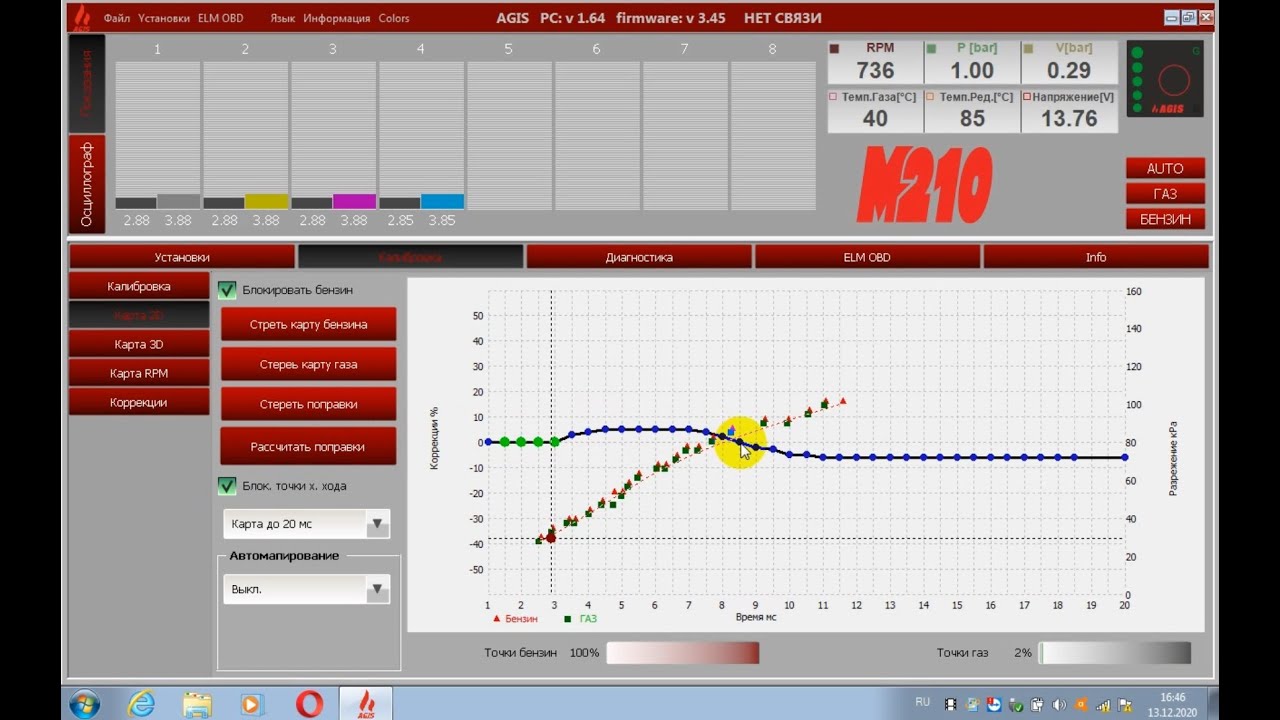The image size is (1280, 720).
Task: Click the red ГАЗ mode button
Action: pyautogui.click(x=1165, y=193)
